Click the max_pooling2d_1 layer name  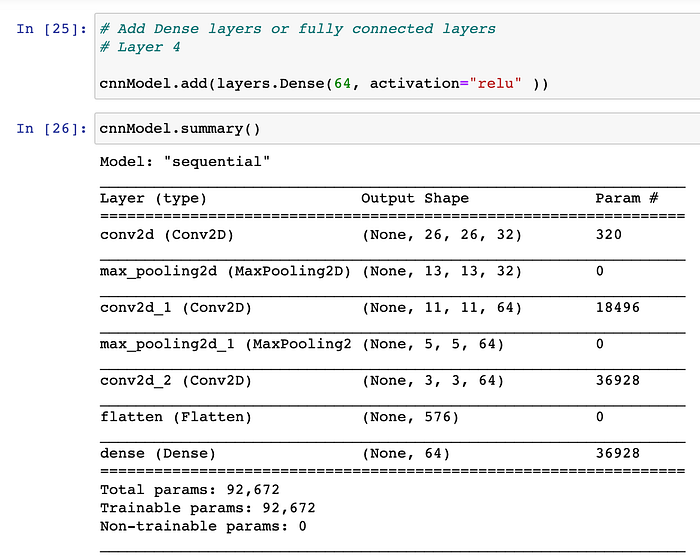(x=225, y=344)
